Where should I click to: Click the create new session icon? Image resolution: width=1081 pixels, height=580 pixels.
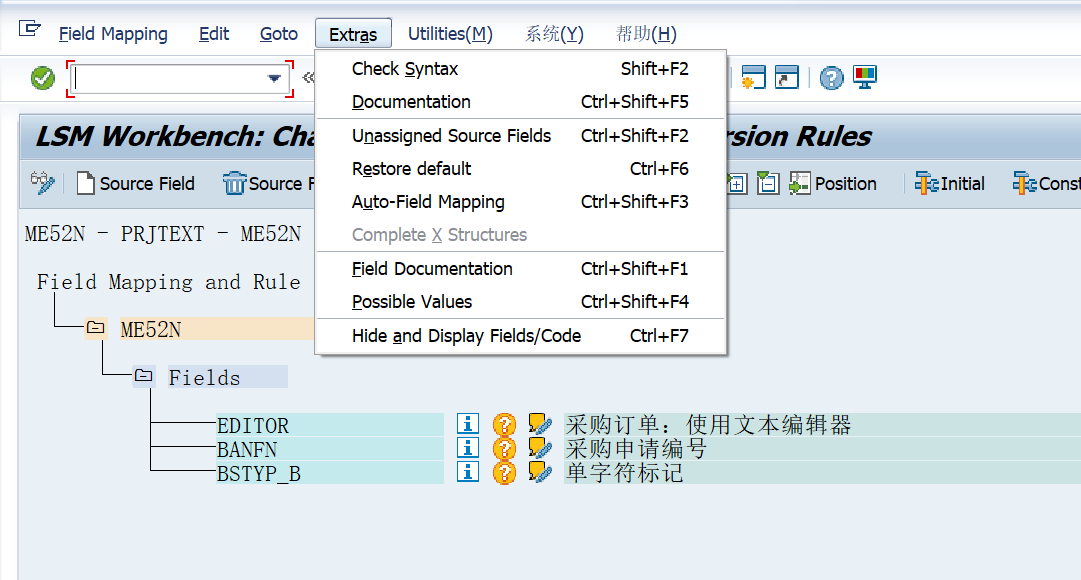(753, 77)
